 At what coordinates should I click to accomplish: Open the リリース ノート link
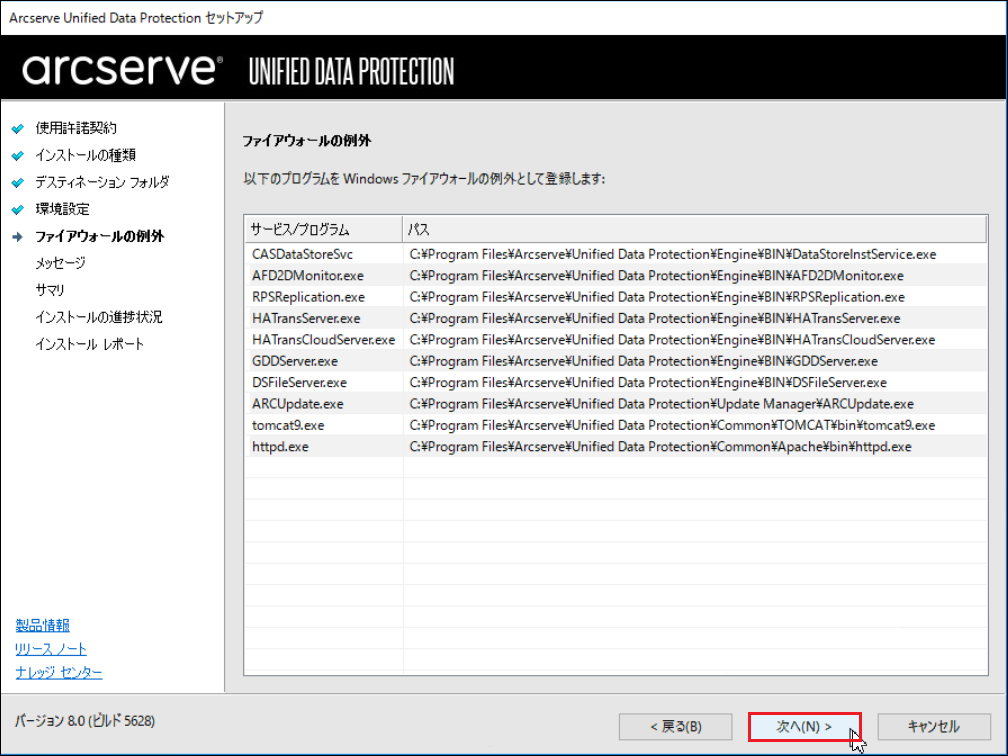[51, 649]
